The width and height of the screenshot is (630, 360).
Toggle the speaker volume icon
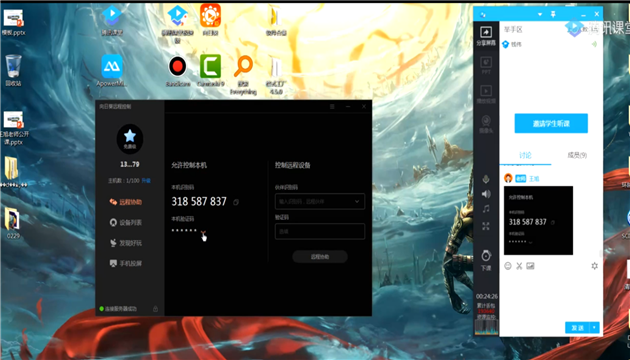(x=486, y=194)
